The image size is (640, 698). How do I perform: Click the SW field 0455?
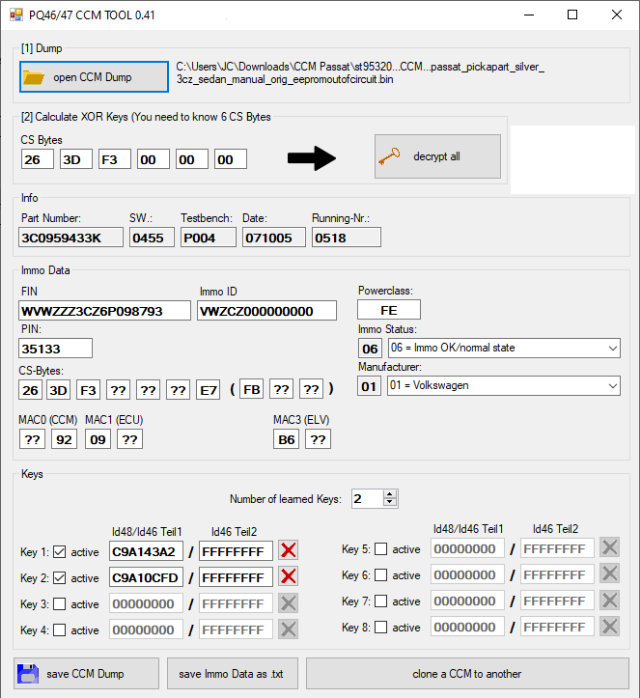pyautogui.click(x=152, y=237)
